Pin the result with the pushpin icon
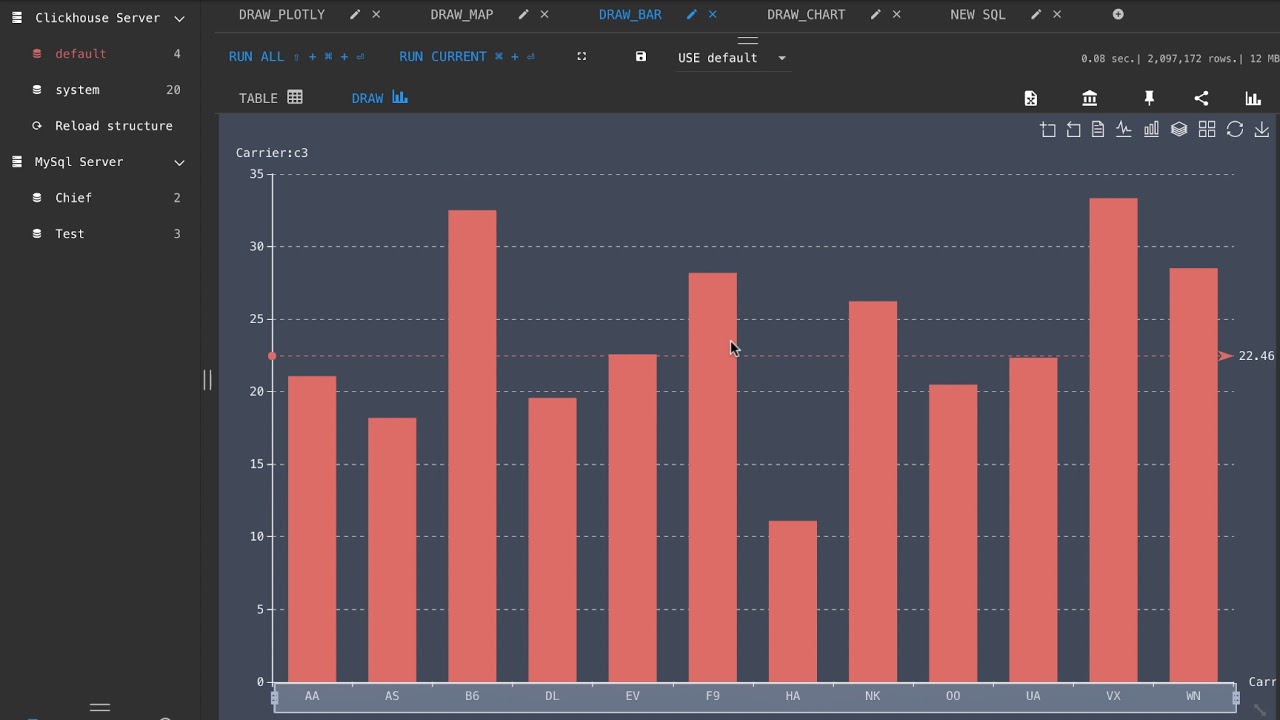 [1149, 98]
